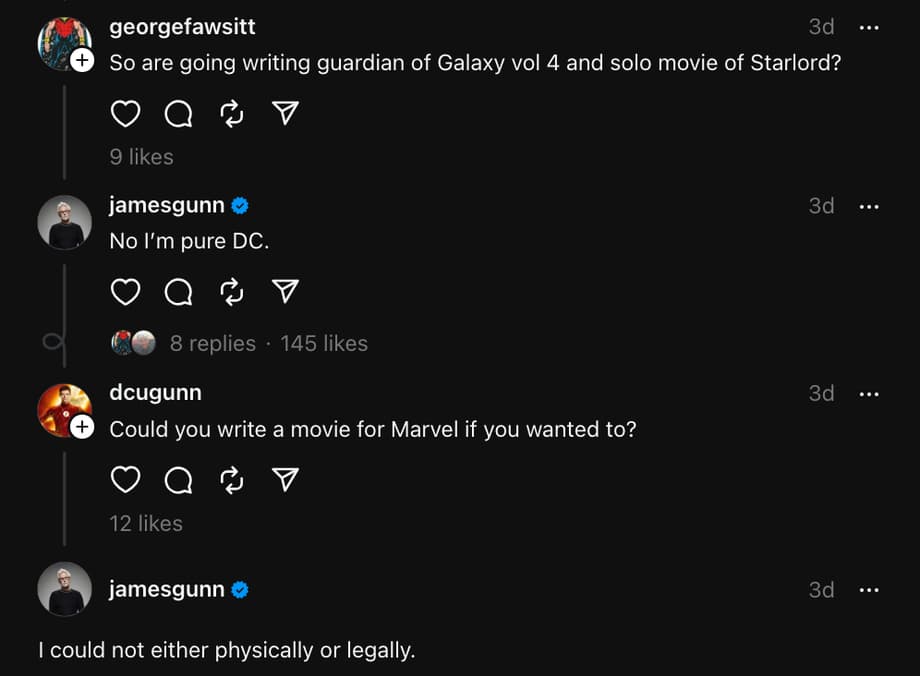
Task: Select the username dcugunn above their question
Action: pos(155,392)
